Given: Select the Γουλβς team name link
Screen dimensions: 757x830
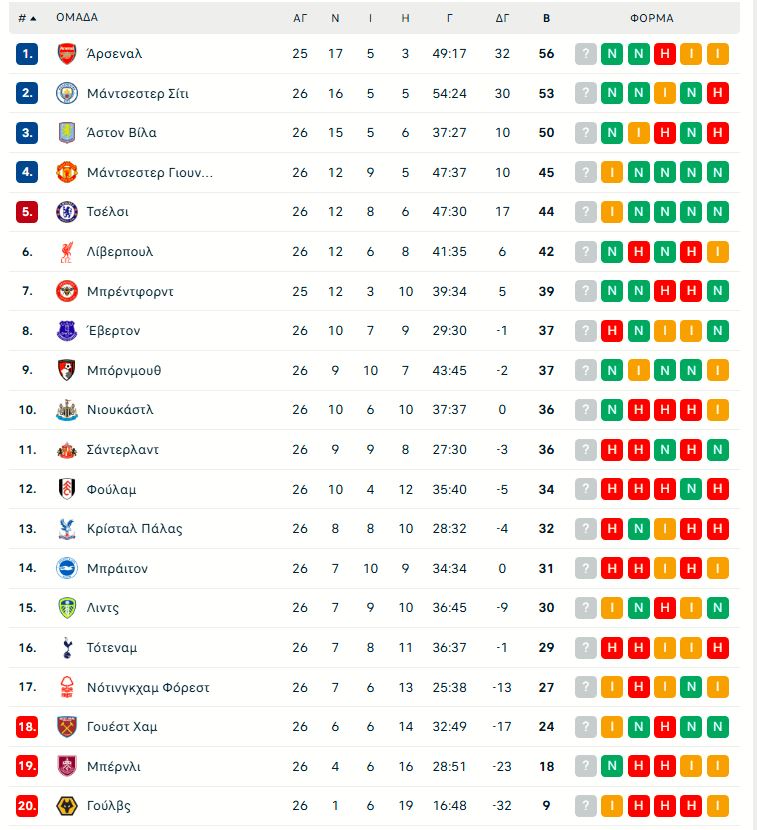Looking at the screenshot, I should (110, 806).
